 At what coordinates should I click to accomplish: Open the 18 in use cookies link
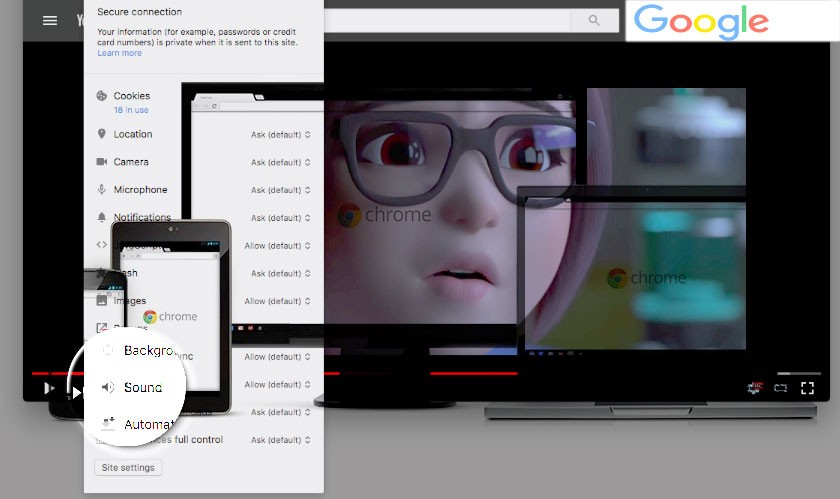(131, 110)
